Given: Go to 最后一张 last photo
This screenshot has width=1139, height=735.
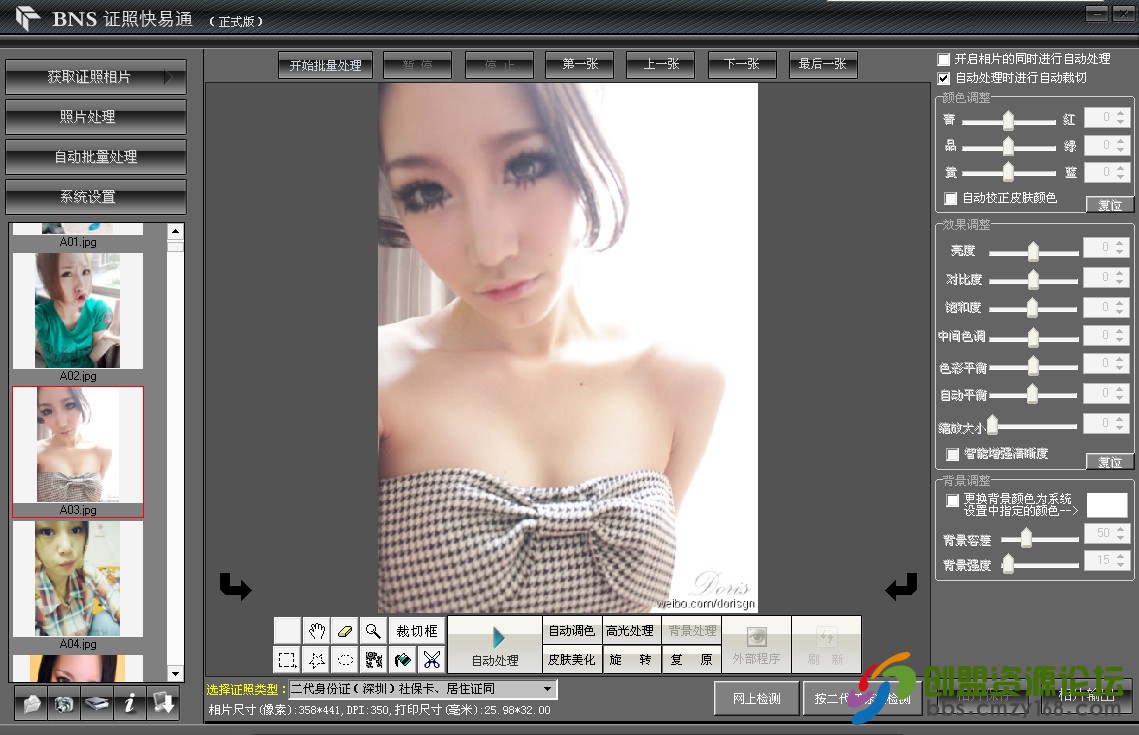Looking at the screenshot, I should 823,65.
